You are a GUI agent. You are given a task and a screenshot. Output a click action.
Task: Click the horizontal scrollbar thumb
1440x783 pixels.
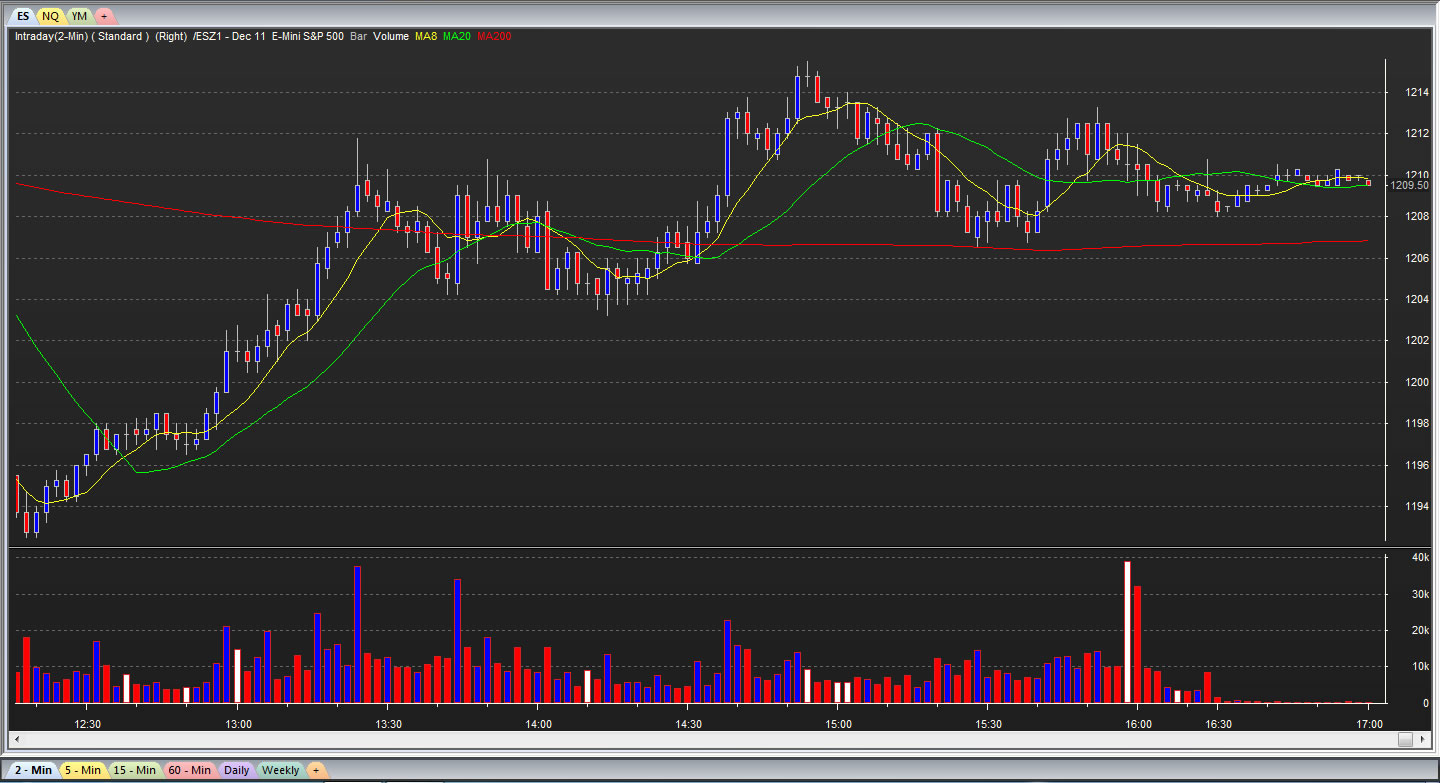pos(1407,739)
